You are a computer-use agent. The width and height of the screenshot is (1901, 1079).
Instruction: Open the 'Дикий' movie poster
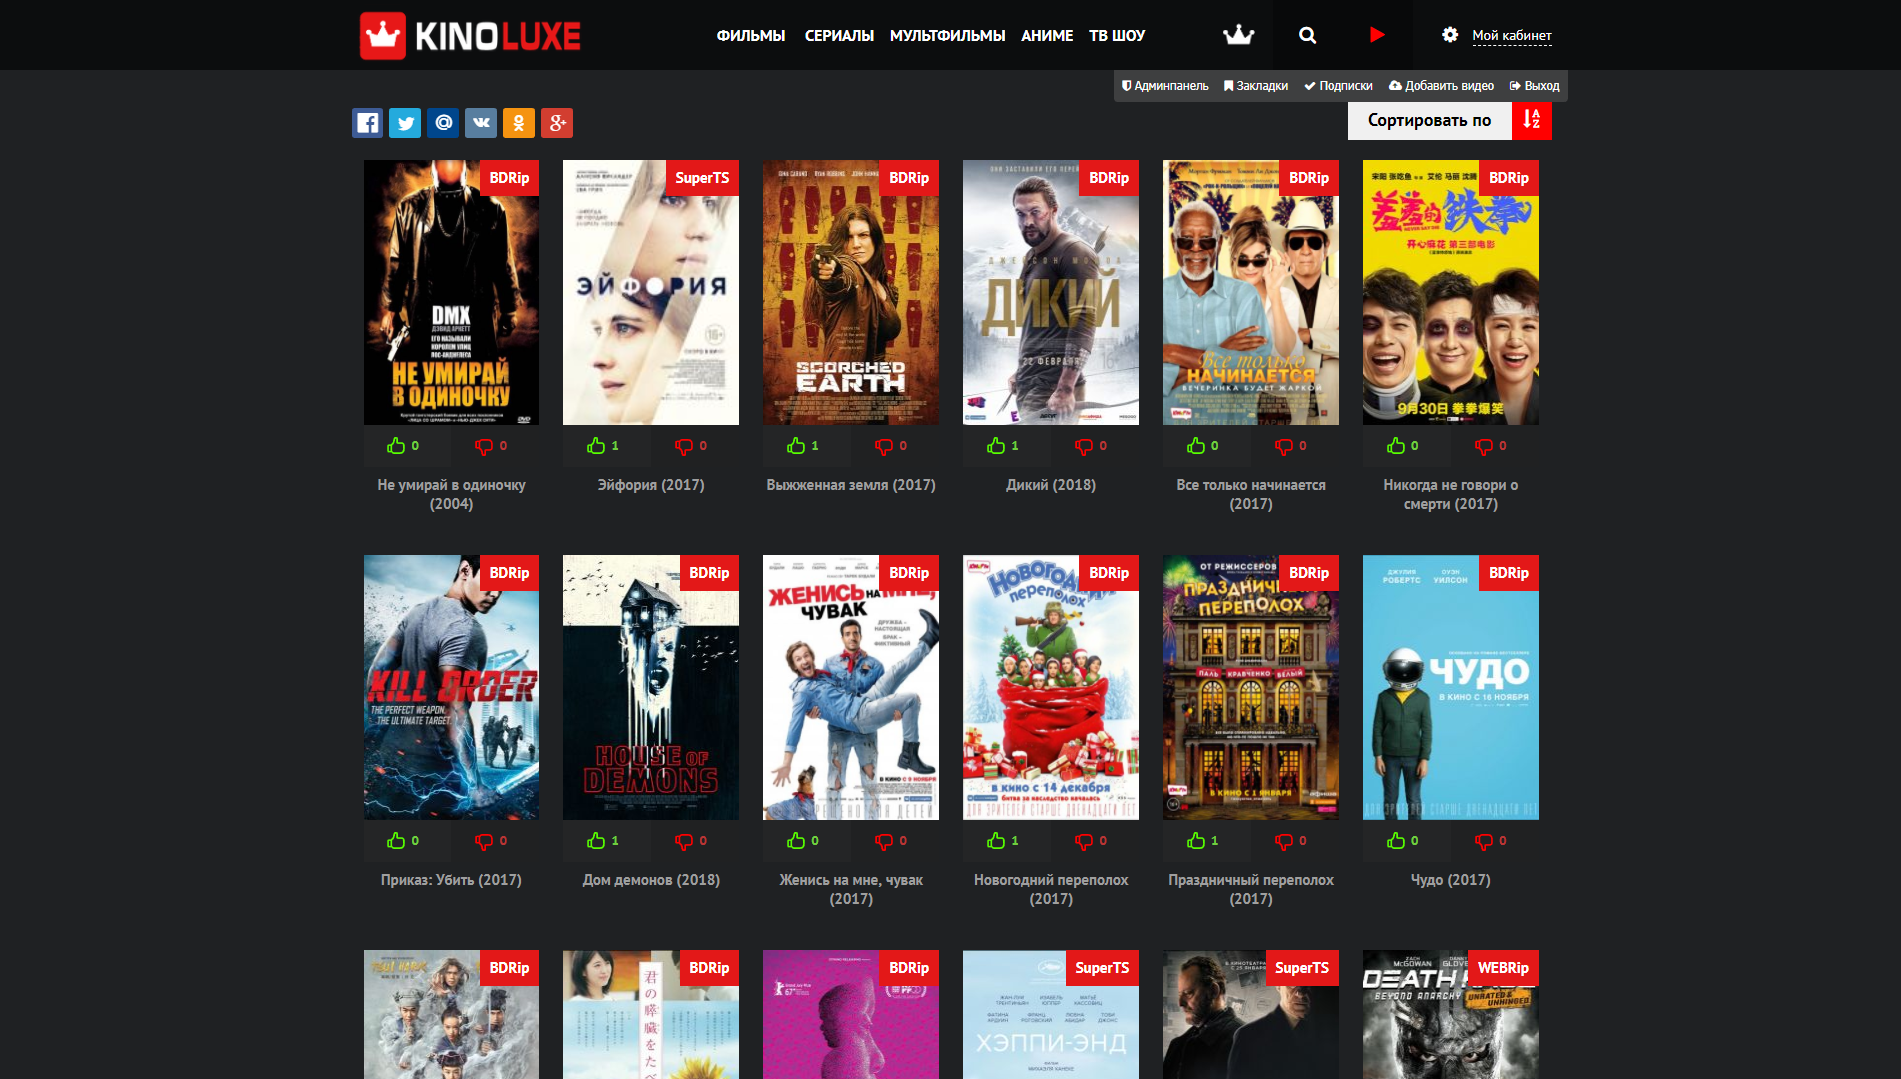pyautogui.click(x=1051, y=292)
